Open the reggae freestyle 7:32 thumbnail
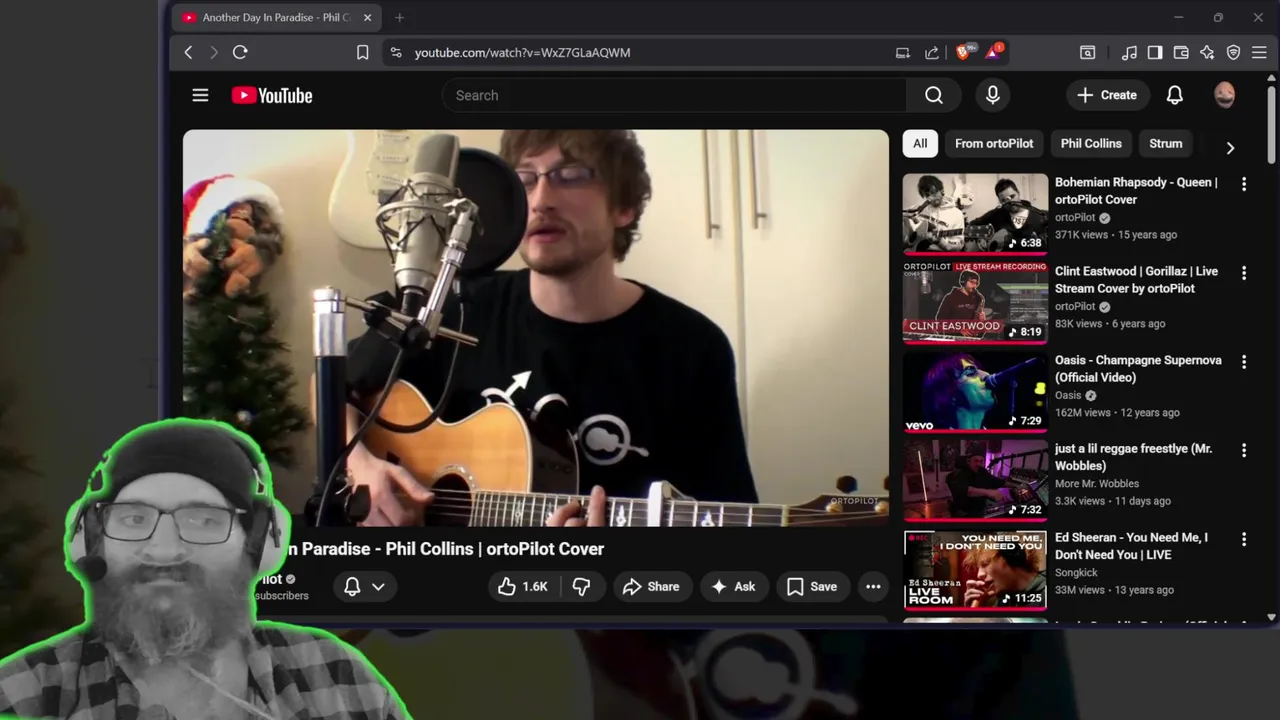Viewport: 1280px width, 720px height. pyautogui.click(x=975, y=480)
